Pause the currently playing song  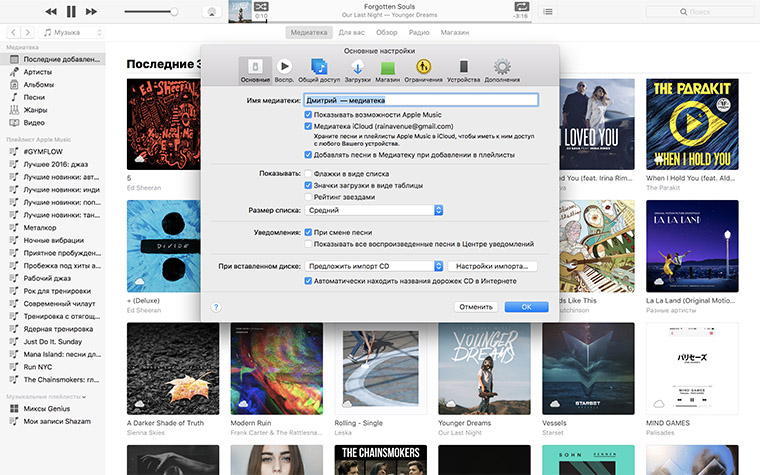(71, 11)
